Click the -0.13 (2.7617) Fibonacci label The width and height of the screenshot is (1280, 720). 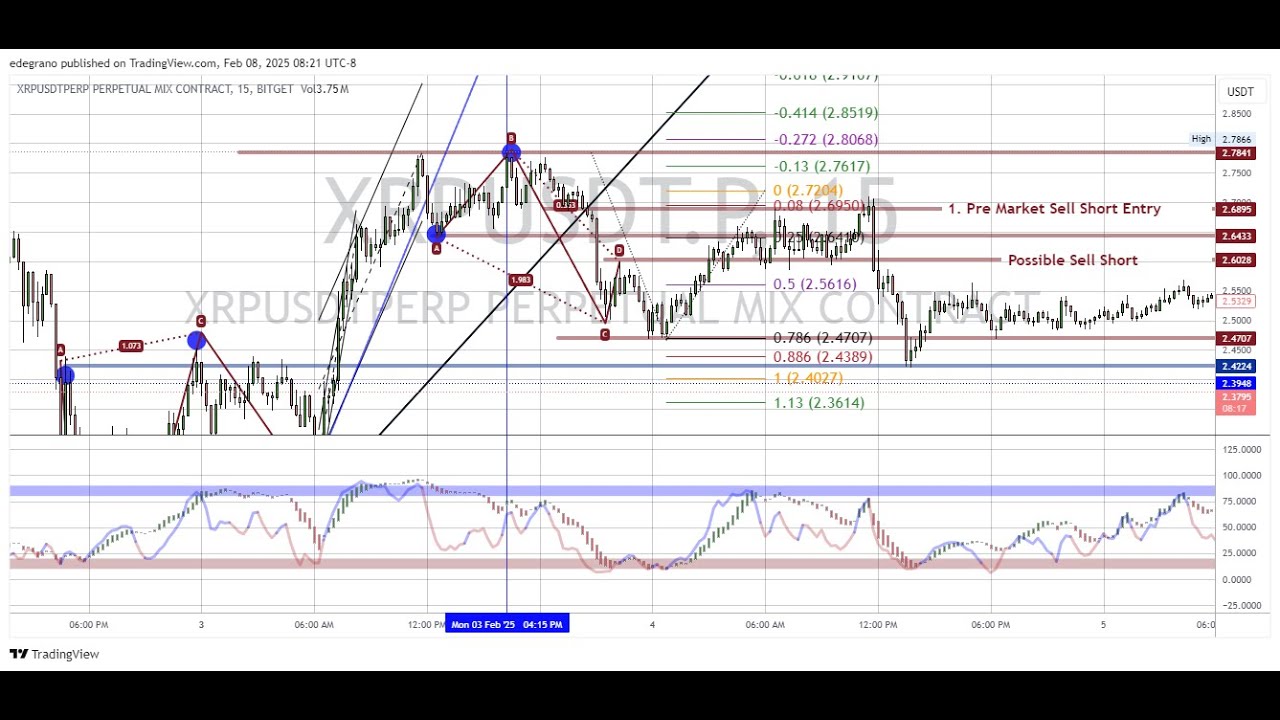click(x=822, y=166)
